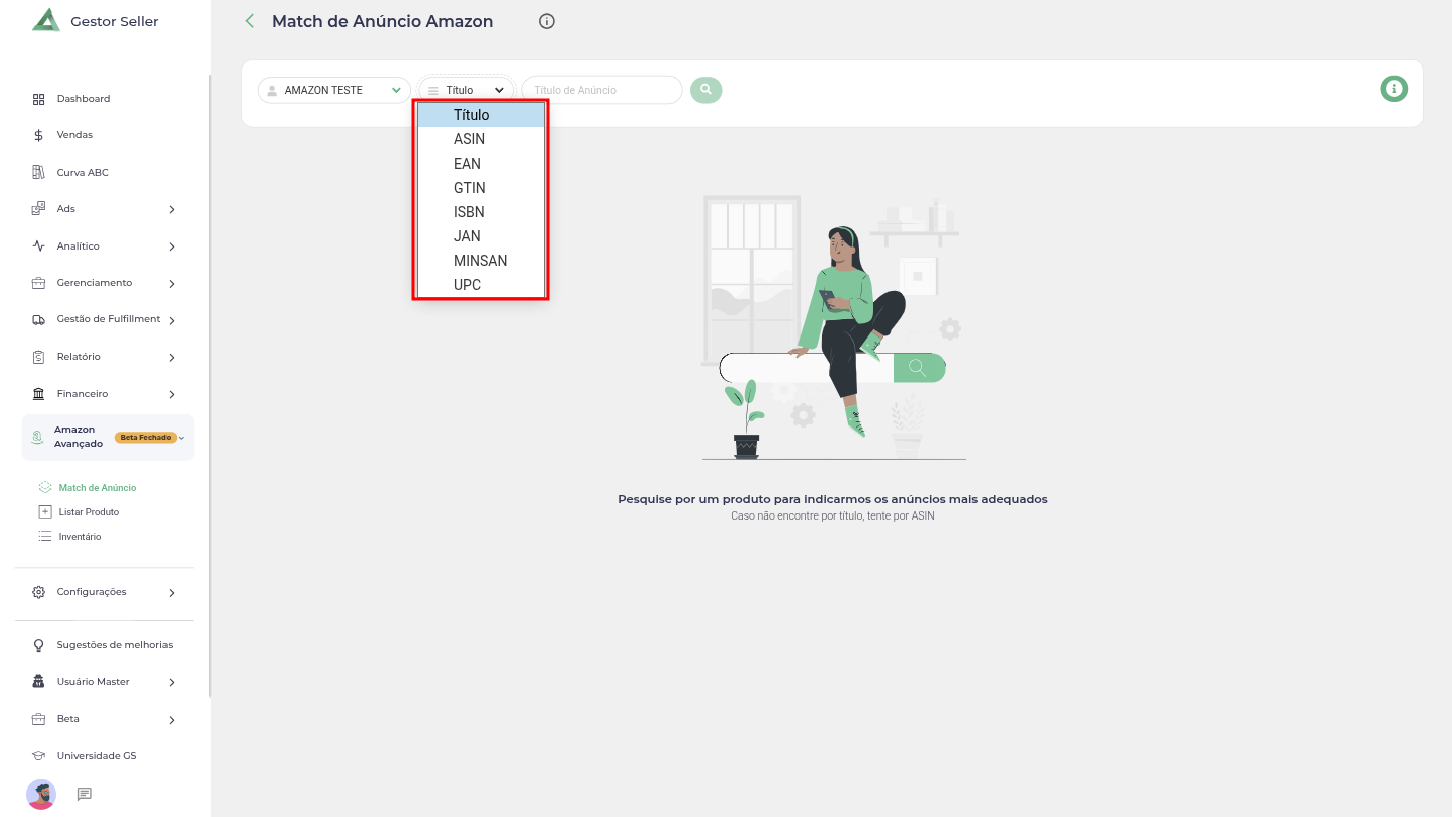
Task: Open the Listar Produto page
Action: [x=88, y=512]
